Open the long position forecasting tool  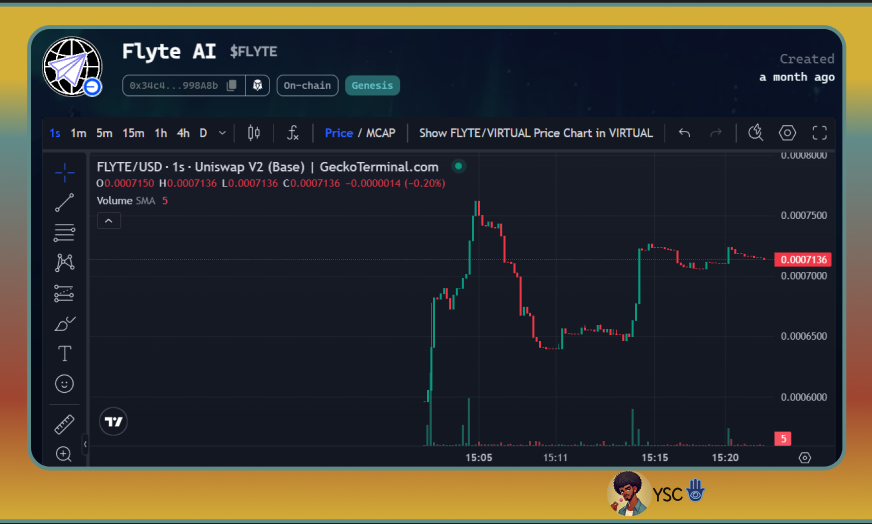pos(65,293)
